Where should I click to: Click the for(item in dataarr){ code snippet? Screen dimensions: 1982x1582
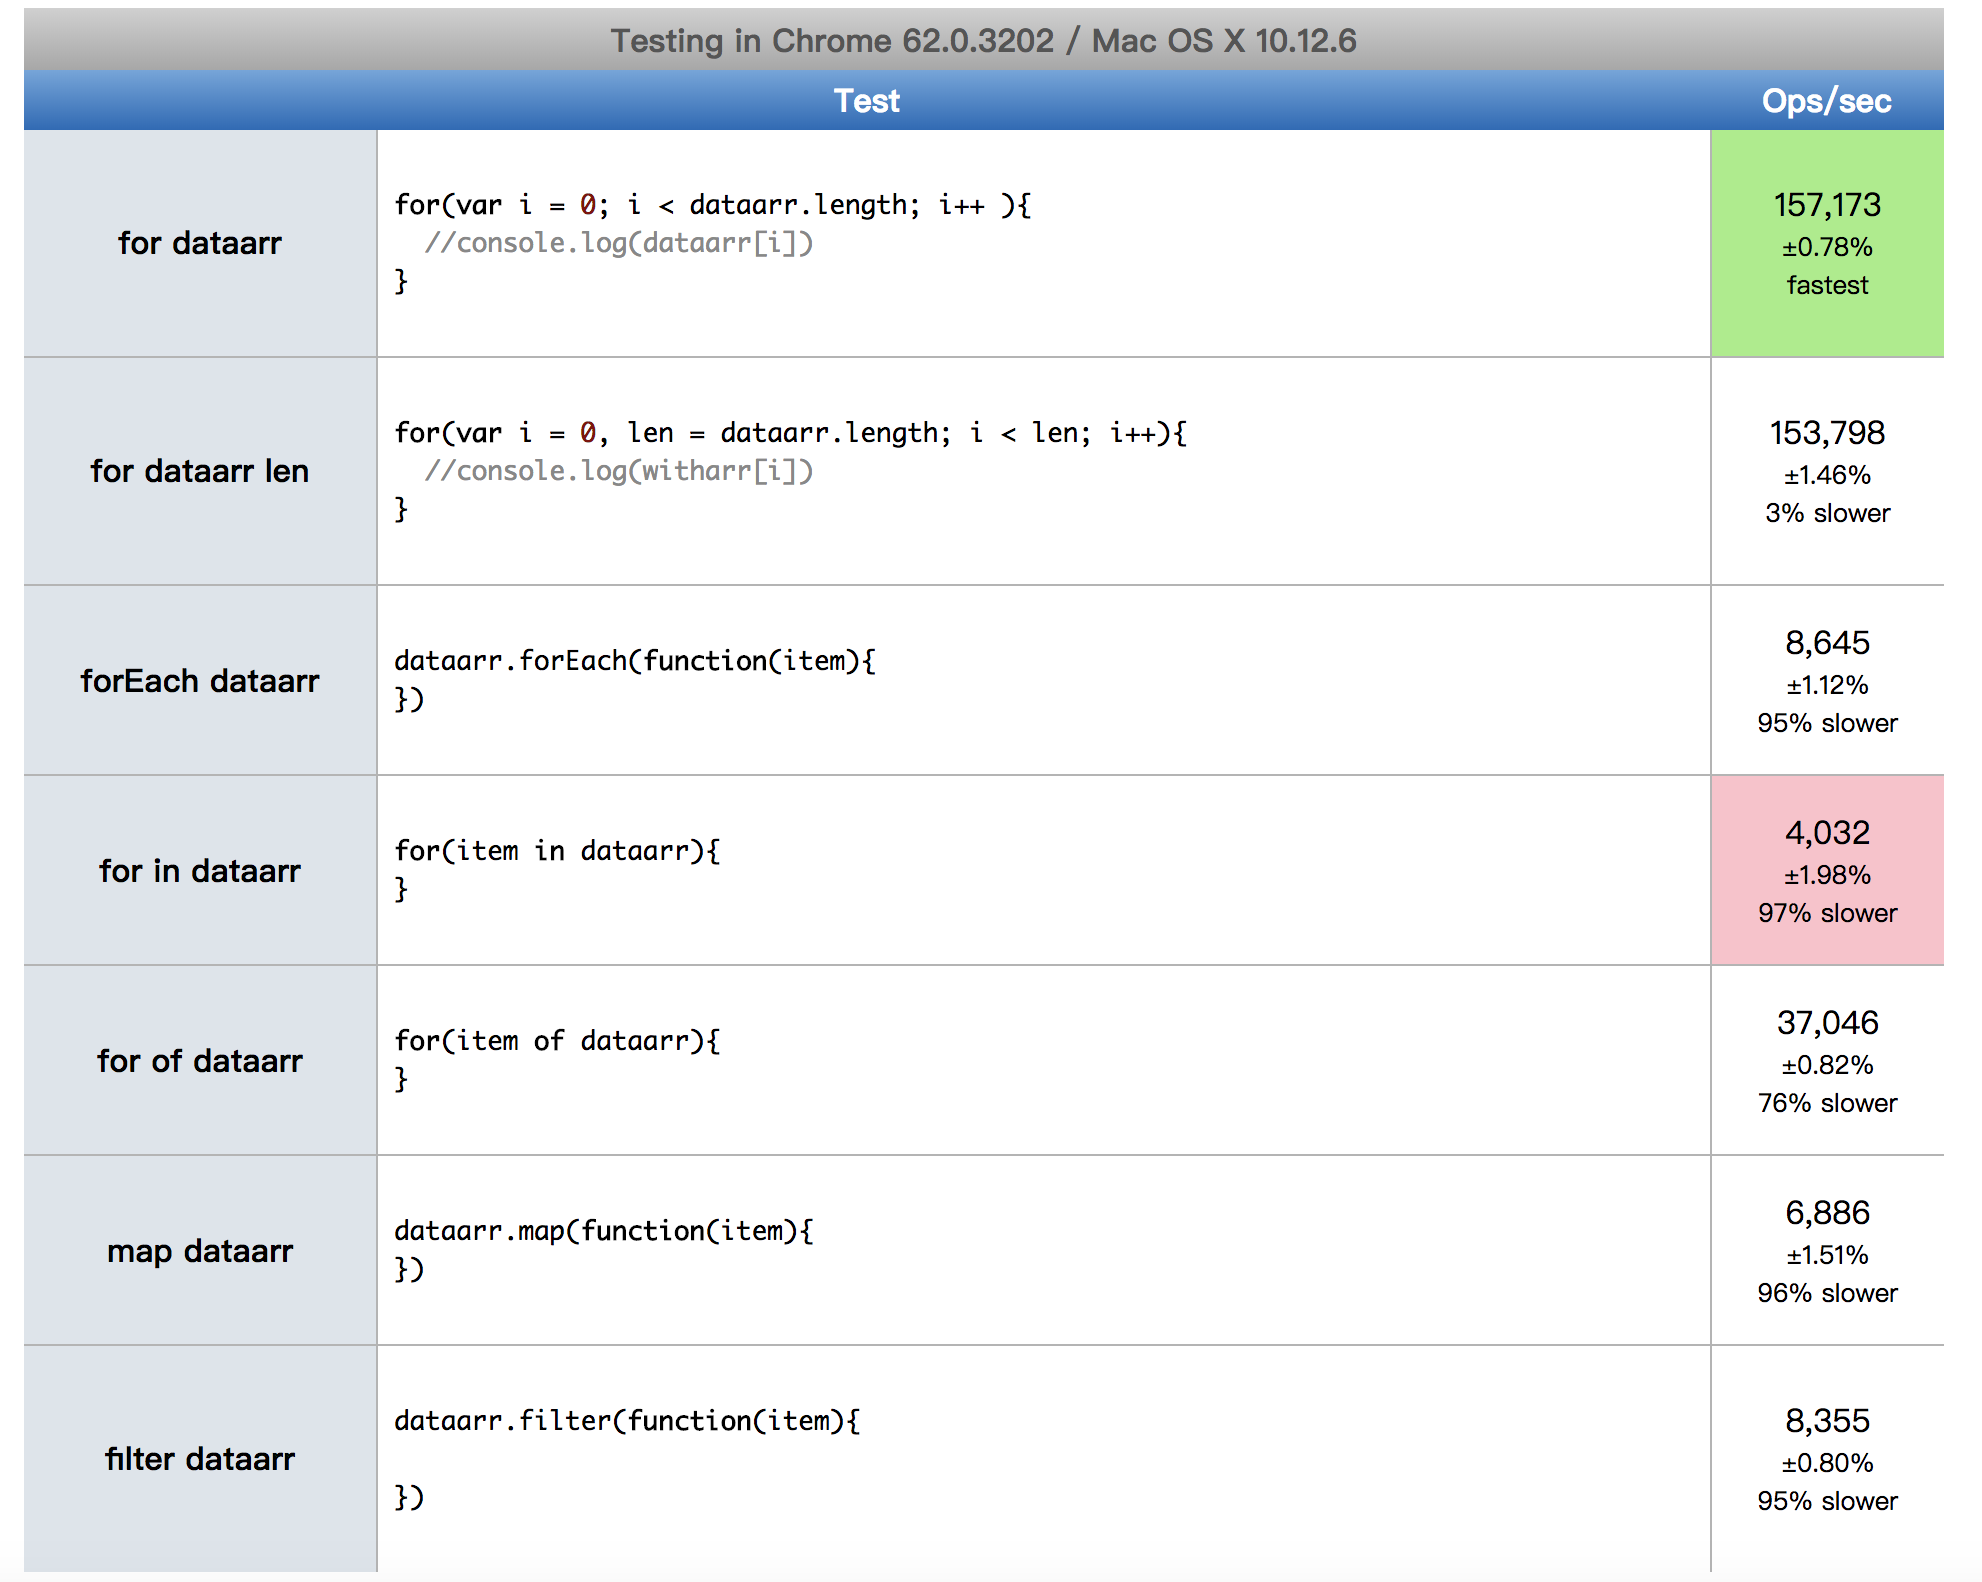click(x=557, y=851)
